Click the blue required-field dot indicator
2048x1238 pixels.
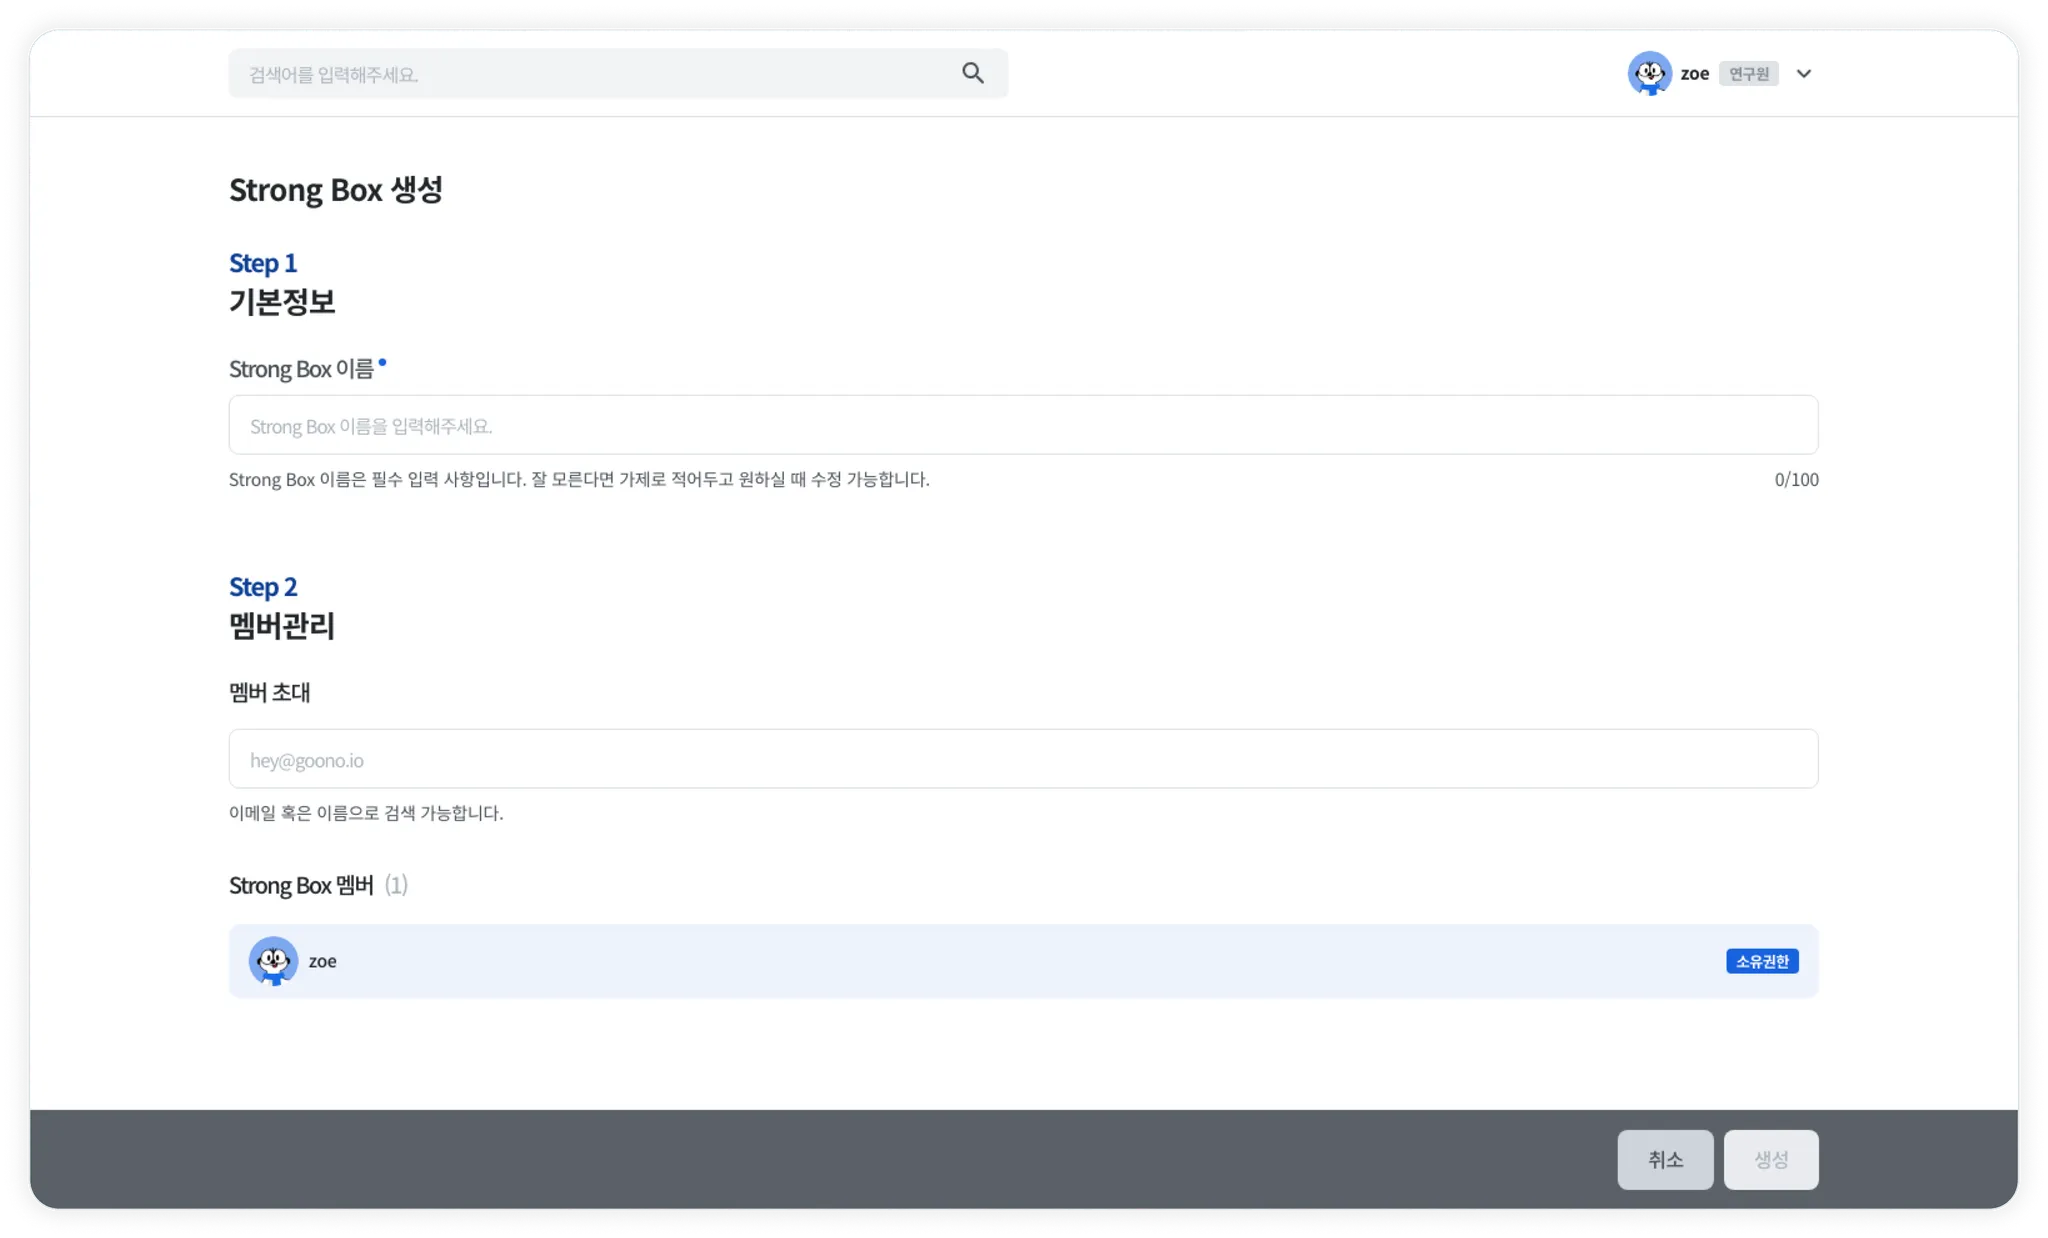tap(382, 363)
